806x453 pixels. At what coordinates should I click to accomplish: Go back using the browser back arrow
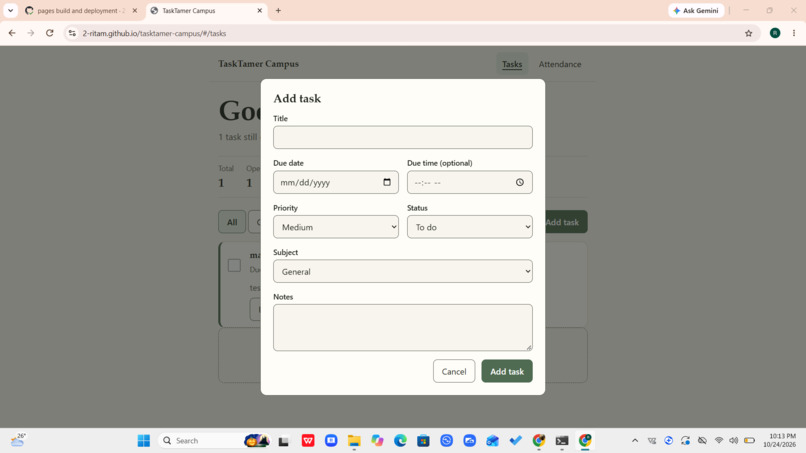pyautogui.click(x=12, y=33)
